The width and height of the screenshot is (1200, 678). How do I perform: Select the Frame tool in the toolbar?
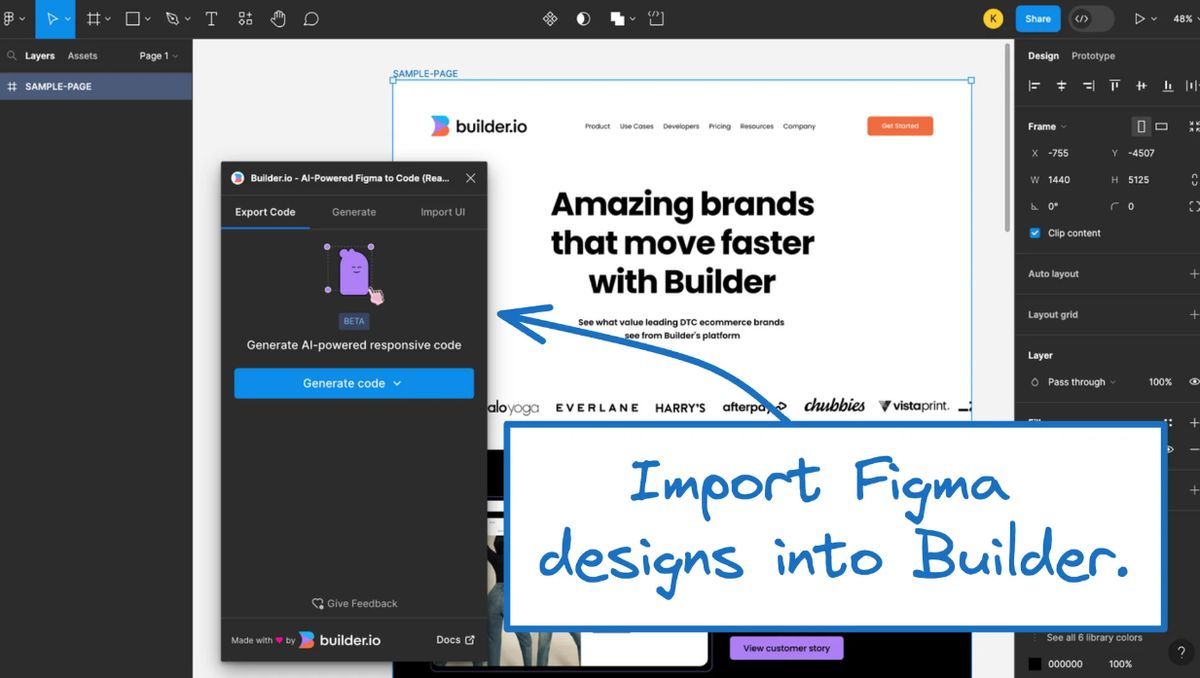(92, 18)
